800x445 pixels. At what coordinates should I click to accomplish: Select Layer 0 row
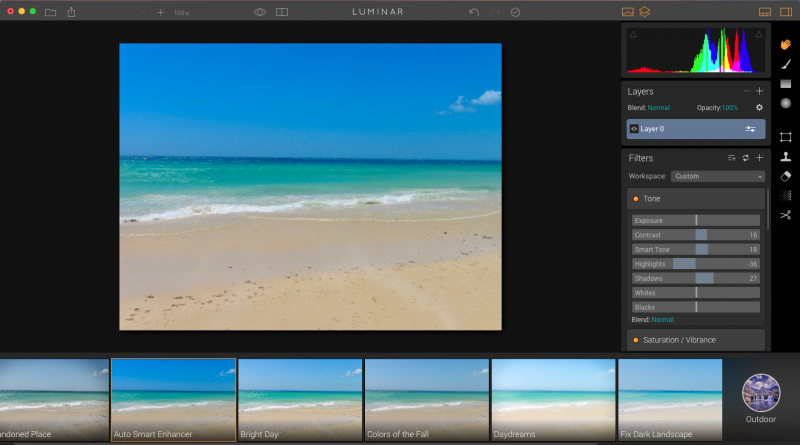[x=696, y=129]
